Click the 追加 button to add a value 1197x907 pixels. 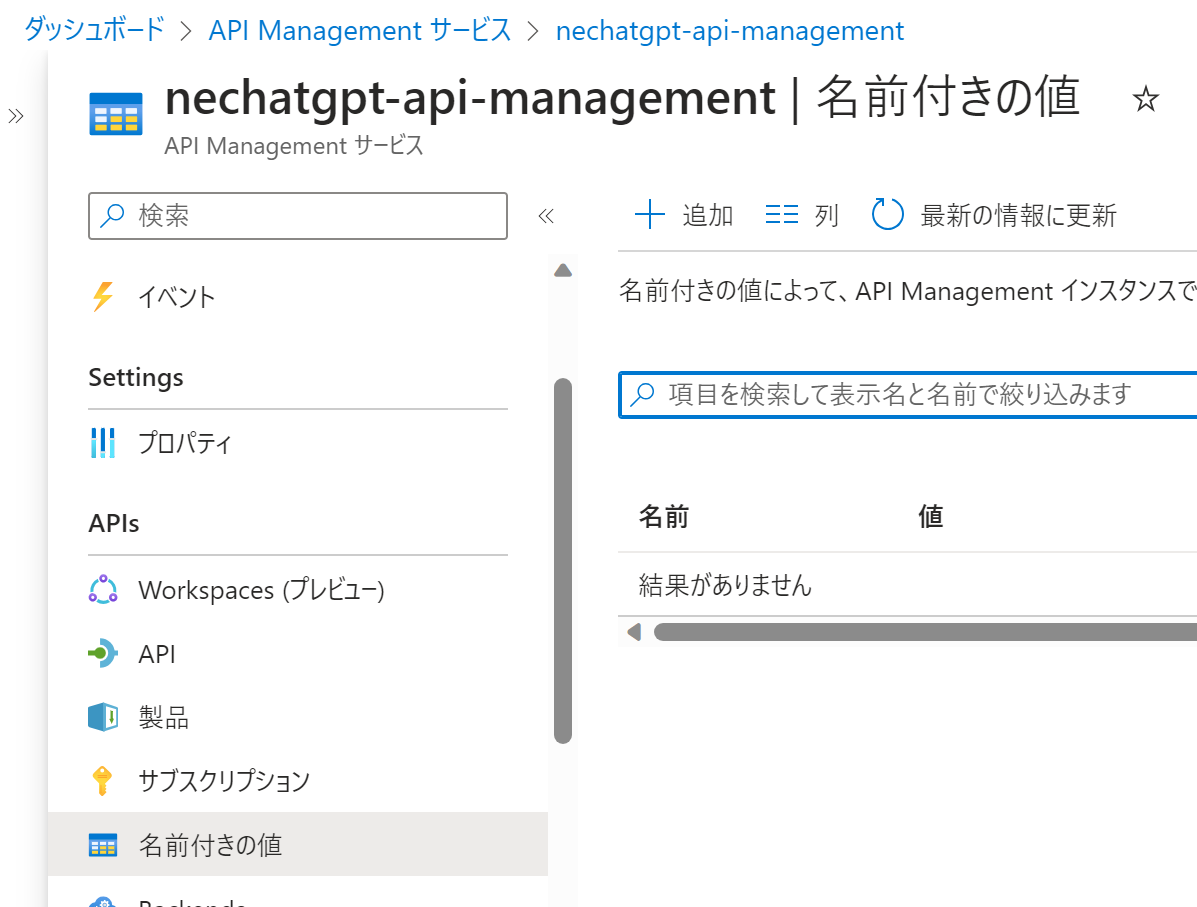click(685, 215)
